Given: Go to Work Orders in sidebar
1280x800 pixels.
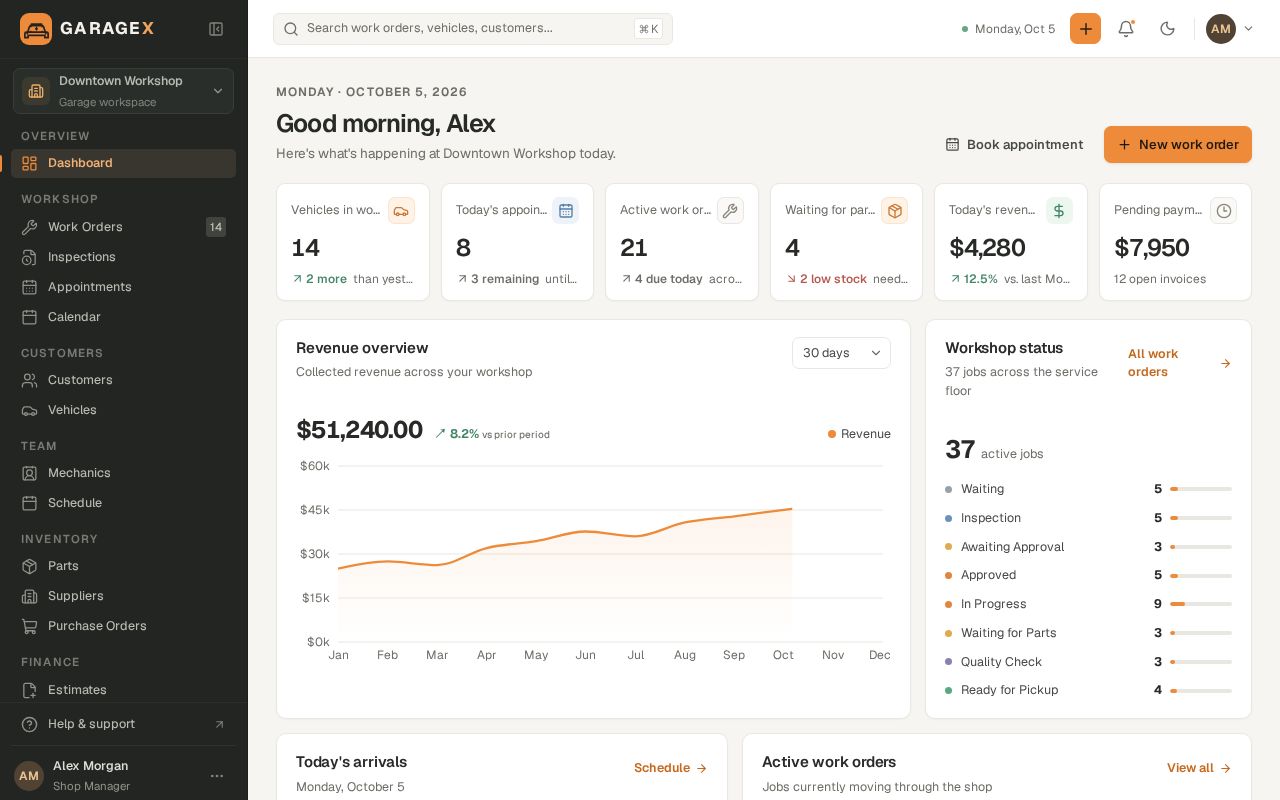Looking at the screenshot, I should coord(123,227).
